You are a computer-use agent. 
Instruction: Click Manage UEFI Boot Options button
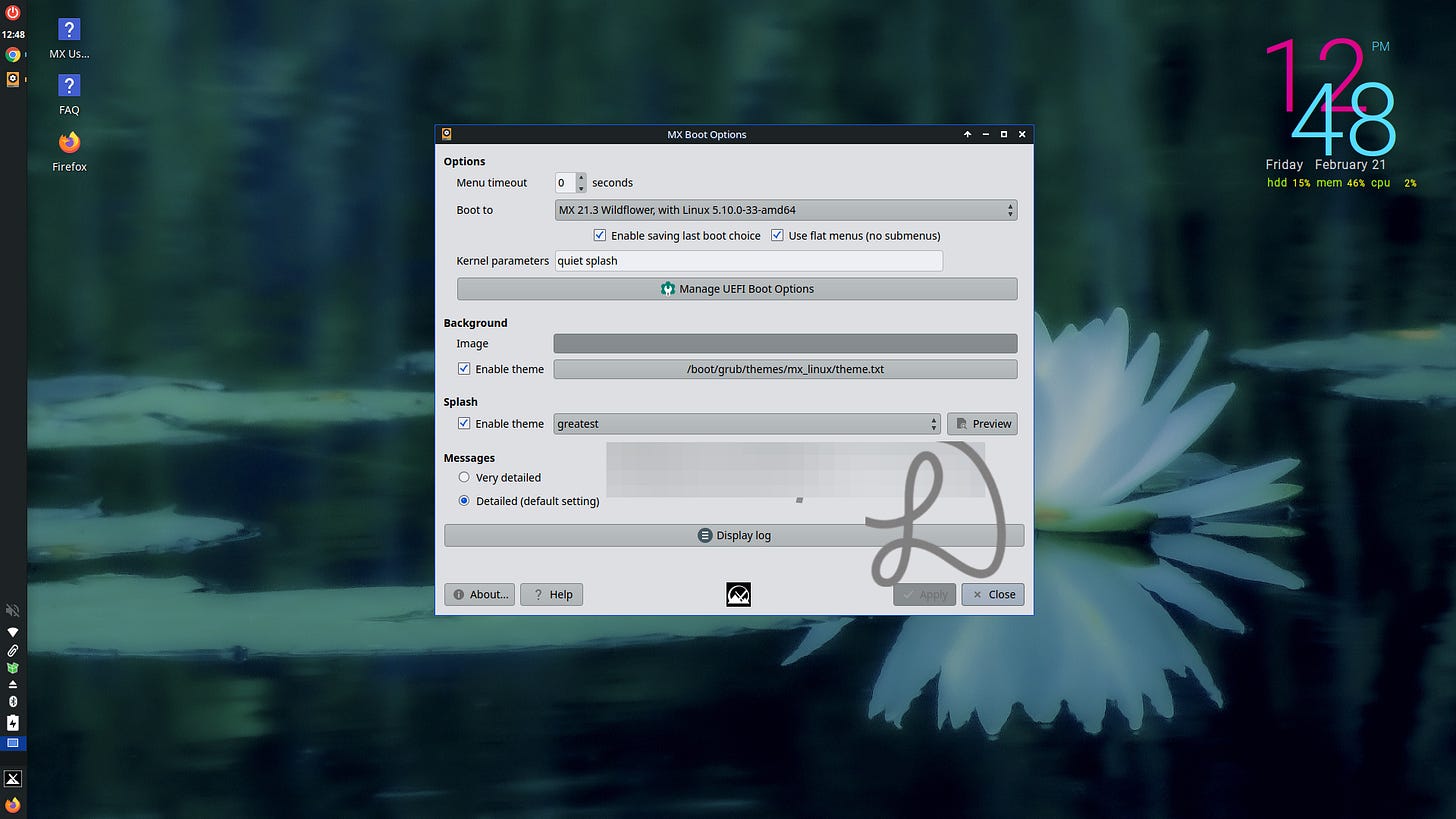(737, 289)
